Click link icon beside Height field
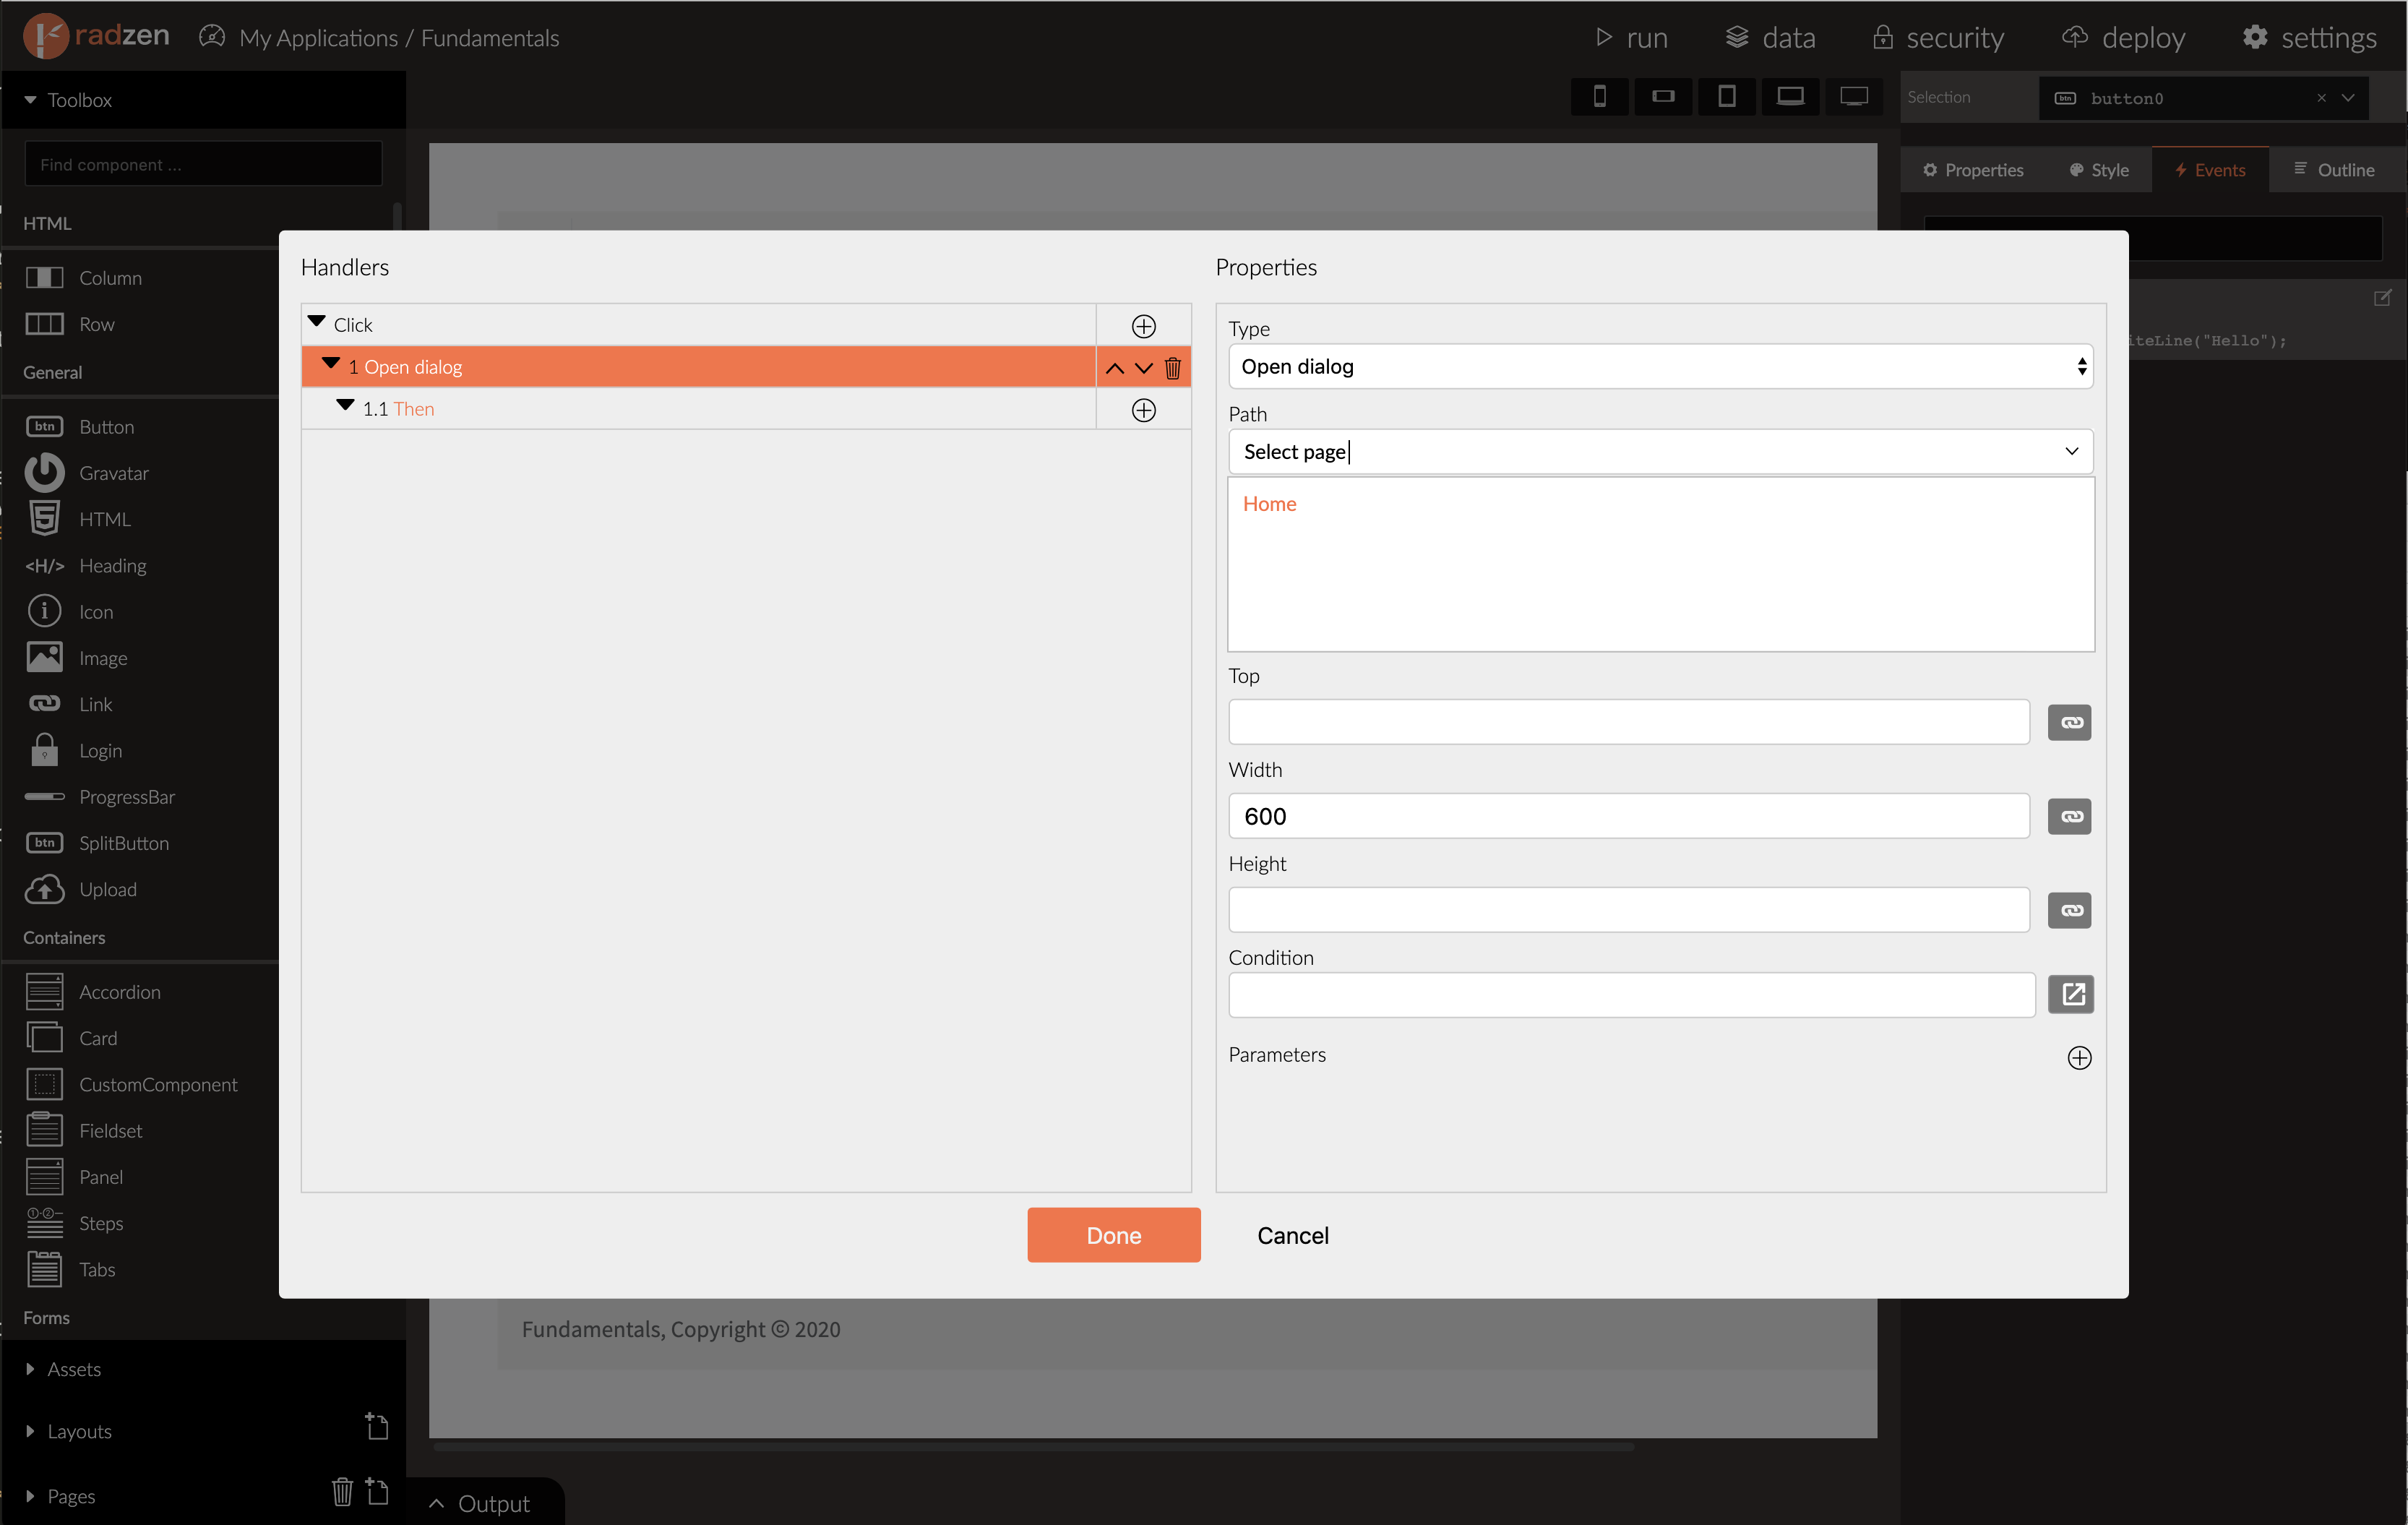Viewport: 2408px width, 1525px height. click(x=2069, y=910)
